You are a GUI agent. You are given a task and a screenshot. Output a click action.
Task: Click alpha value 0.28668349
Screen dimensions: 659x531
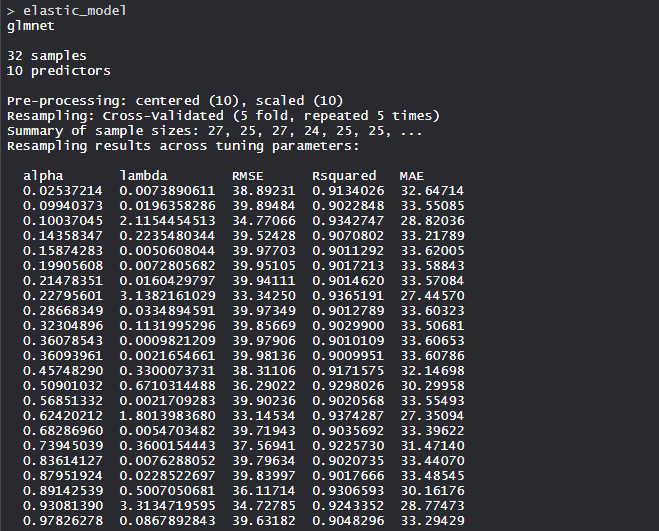pos(63,311)
